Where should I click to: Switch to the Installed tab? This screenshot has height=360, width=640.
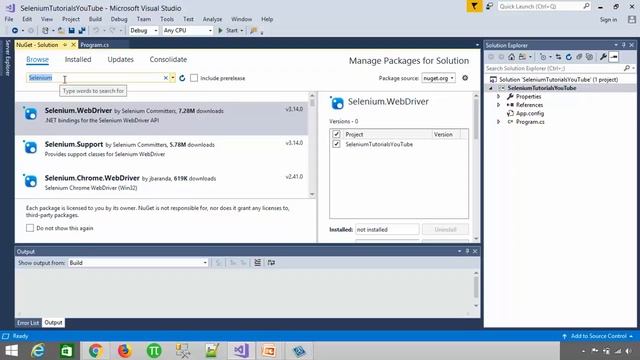(x=78, y=60)
